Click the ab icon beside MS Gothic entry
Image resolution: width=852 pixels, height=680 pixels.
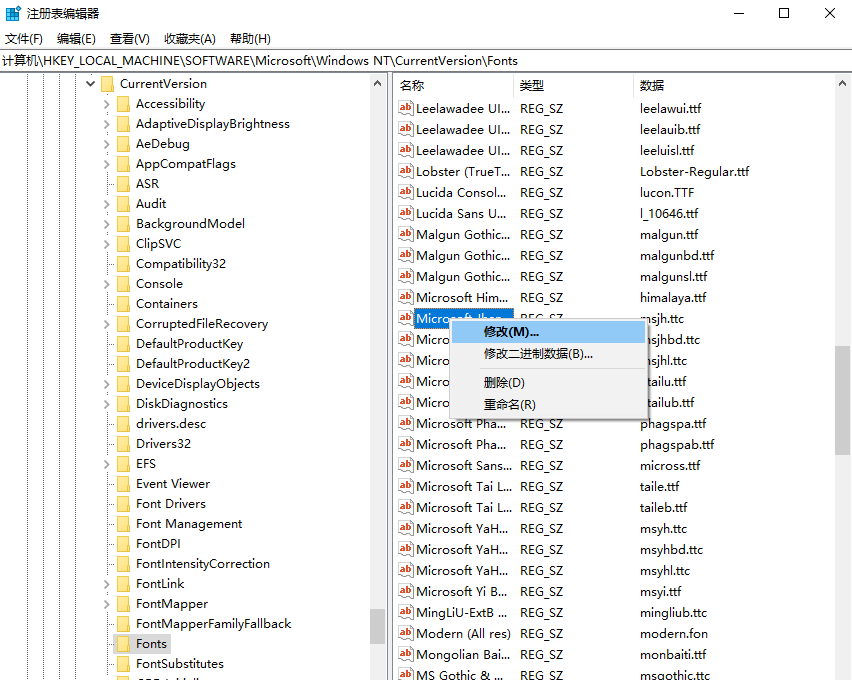pyautogui.click(x=405, y=675)
